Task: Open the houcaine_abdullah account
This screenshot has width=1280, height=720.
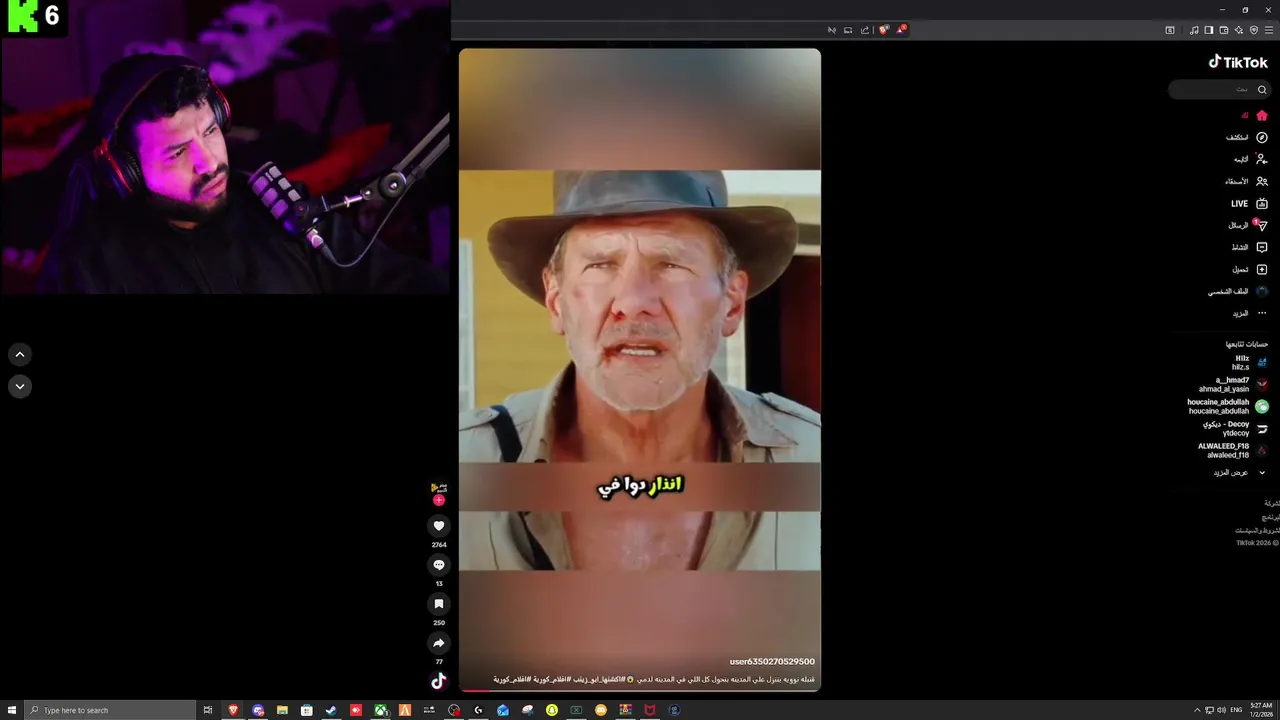Action: coord(1228,406)
